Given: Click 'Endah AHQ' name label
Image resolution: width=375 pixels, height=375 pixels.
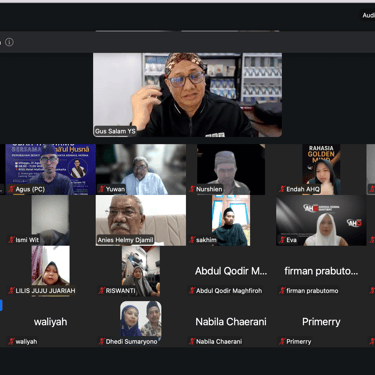Looking at the screenshot, I should pyautogui.click(x=303, y=189).
